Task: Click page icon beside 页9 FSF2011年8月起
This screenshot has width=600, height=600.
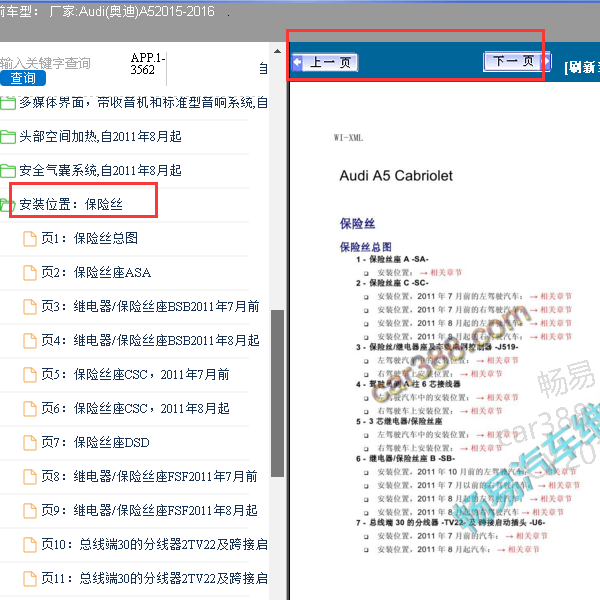Action: (x=30, y=511)
